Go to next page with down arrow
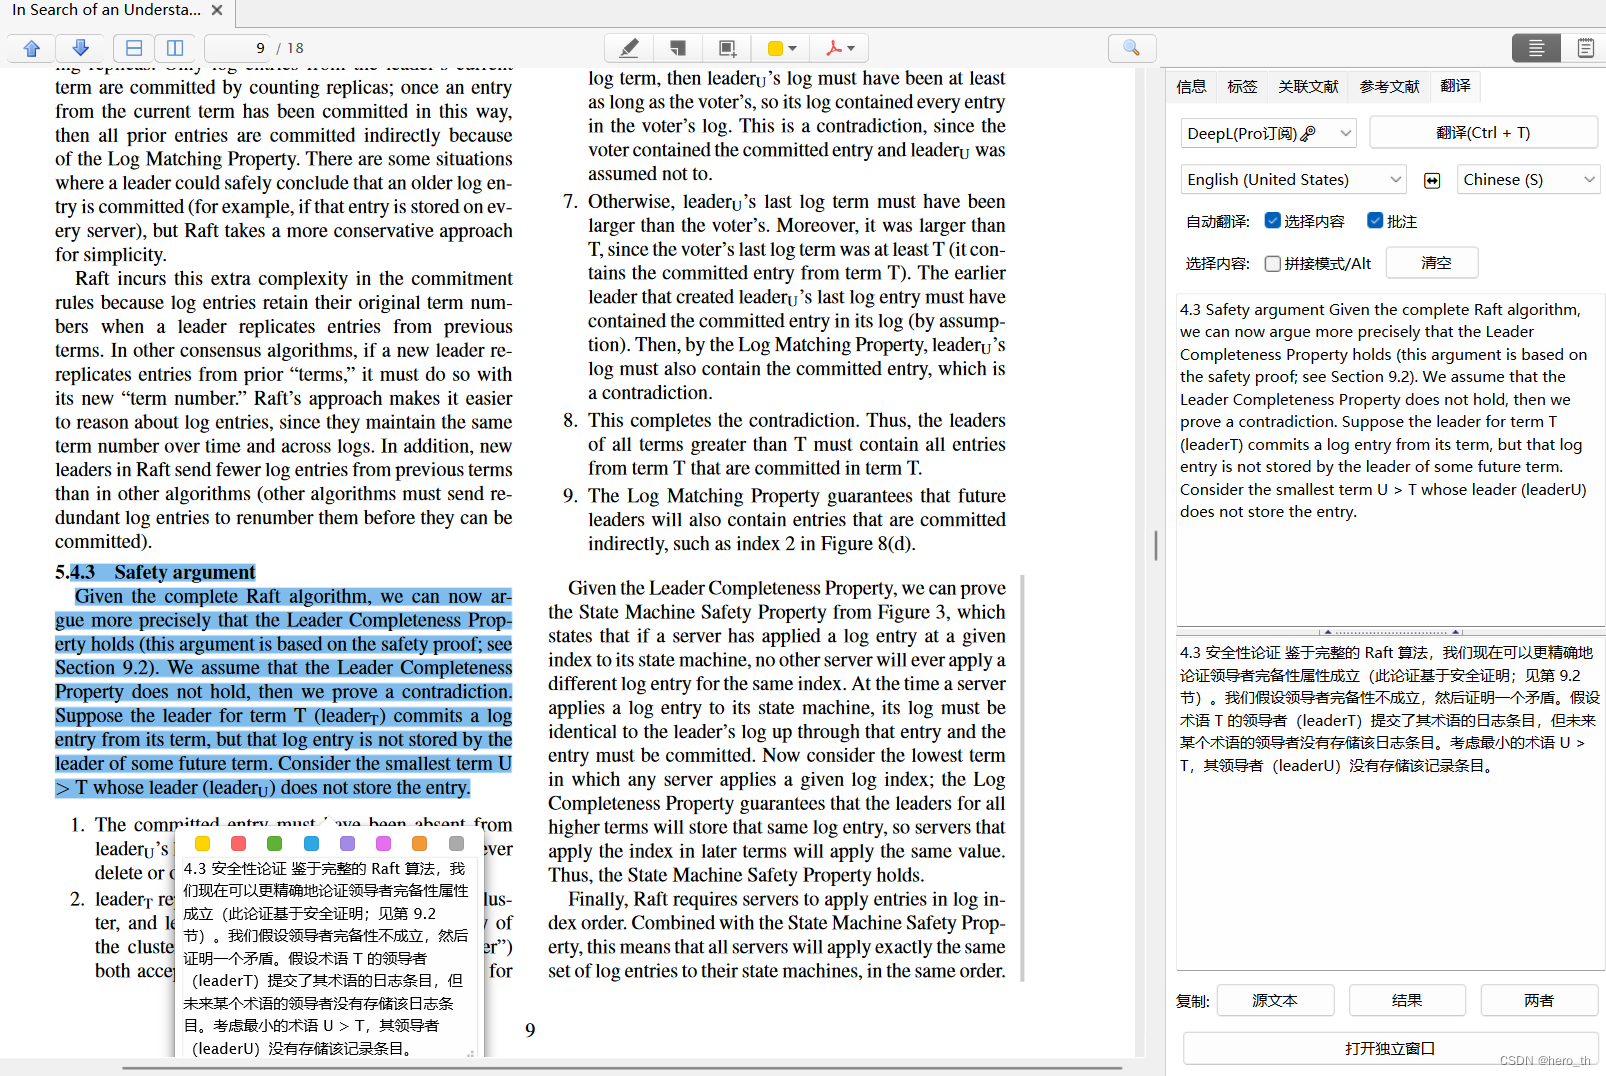Image resolution: width=1606 pixels, height=1076 pixels. [80, 48]
